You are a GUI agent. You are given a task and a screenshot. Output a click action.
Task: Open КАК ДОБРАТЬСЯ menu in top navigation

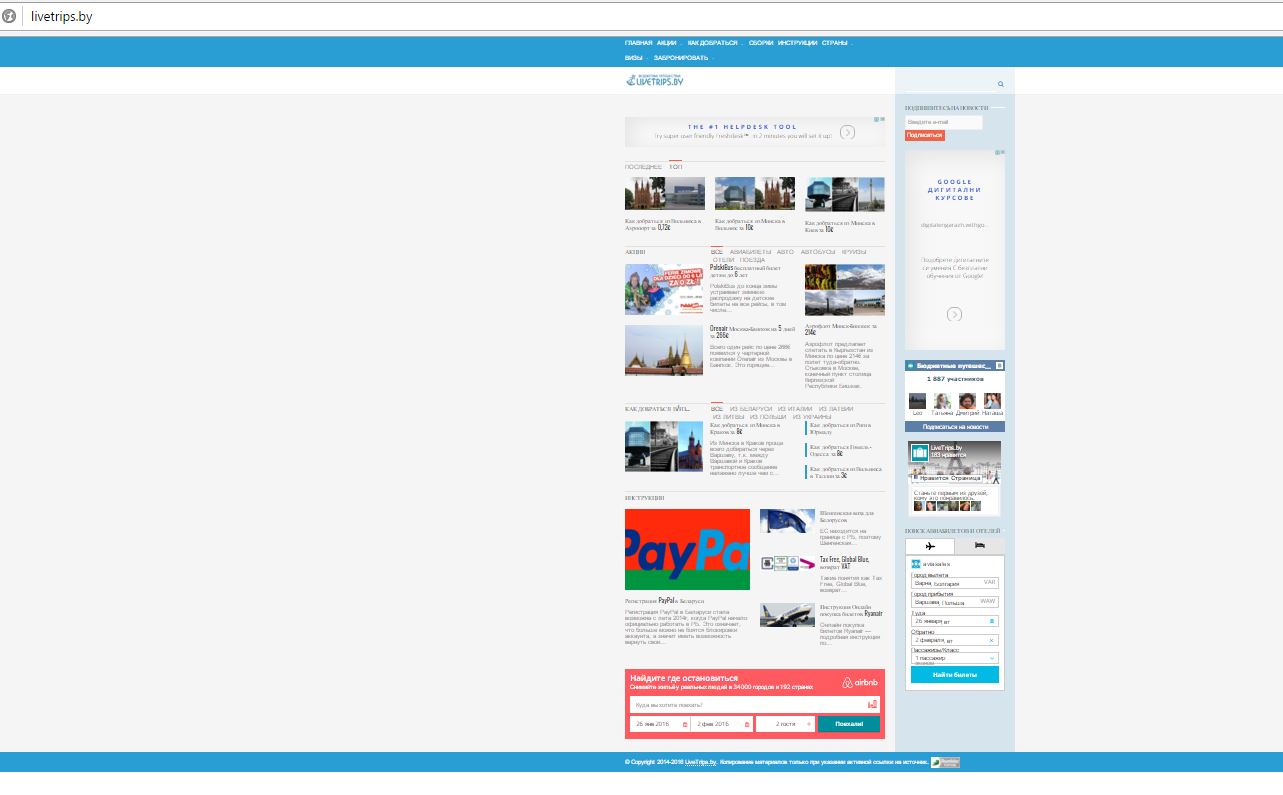point(713,43)
